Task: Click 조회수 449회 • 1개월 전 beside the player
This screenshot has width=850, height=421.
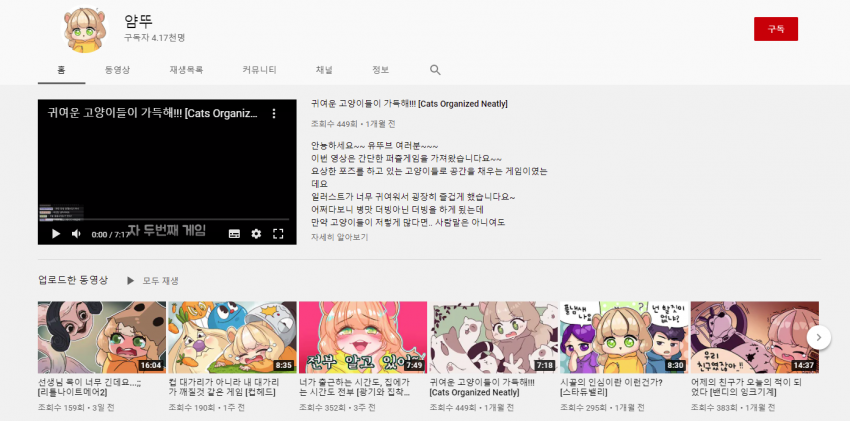Action: 353,124
